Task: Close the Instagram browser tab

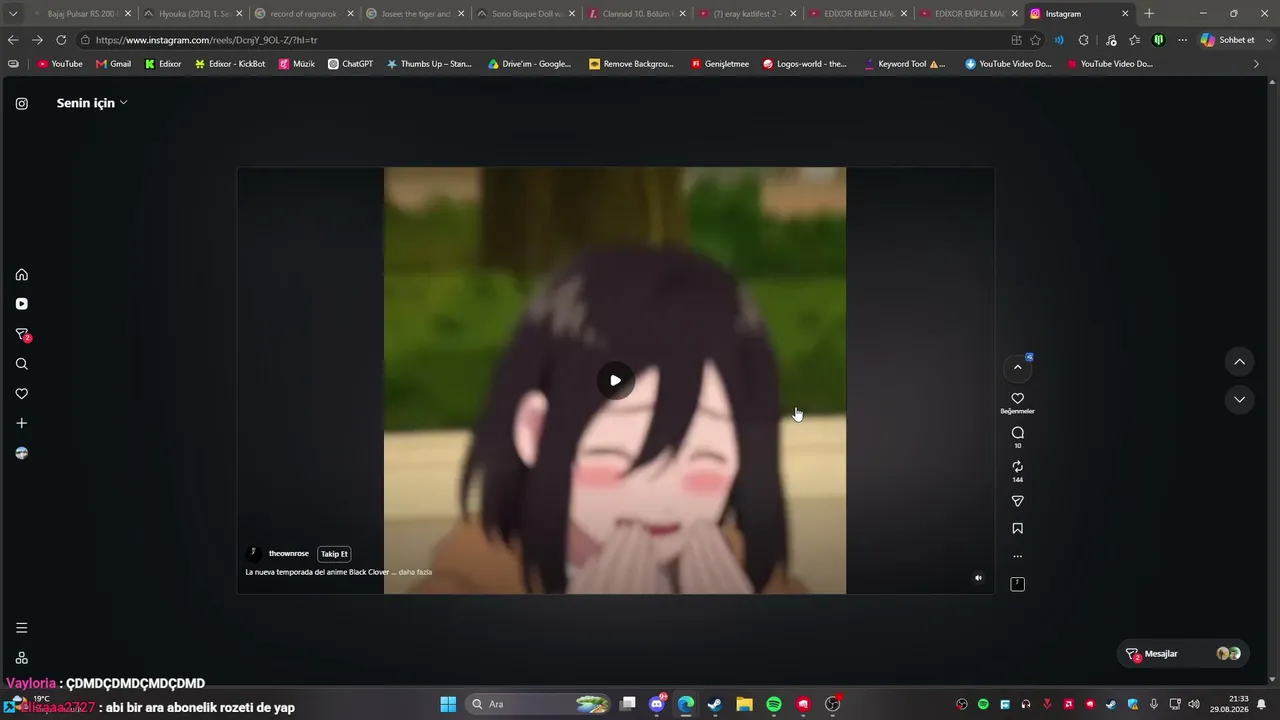Action: pos(1125,14)
